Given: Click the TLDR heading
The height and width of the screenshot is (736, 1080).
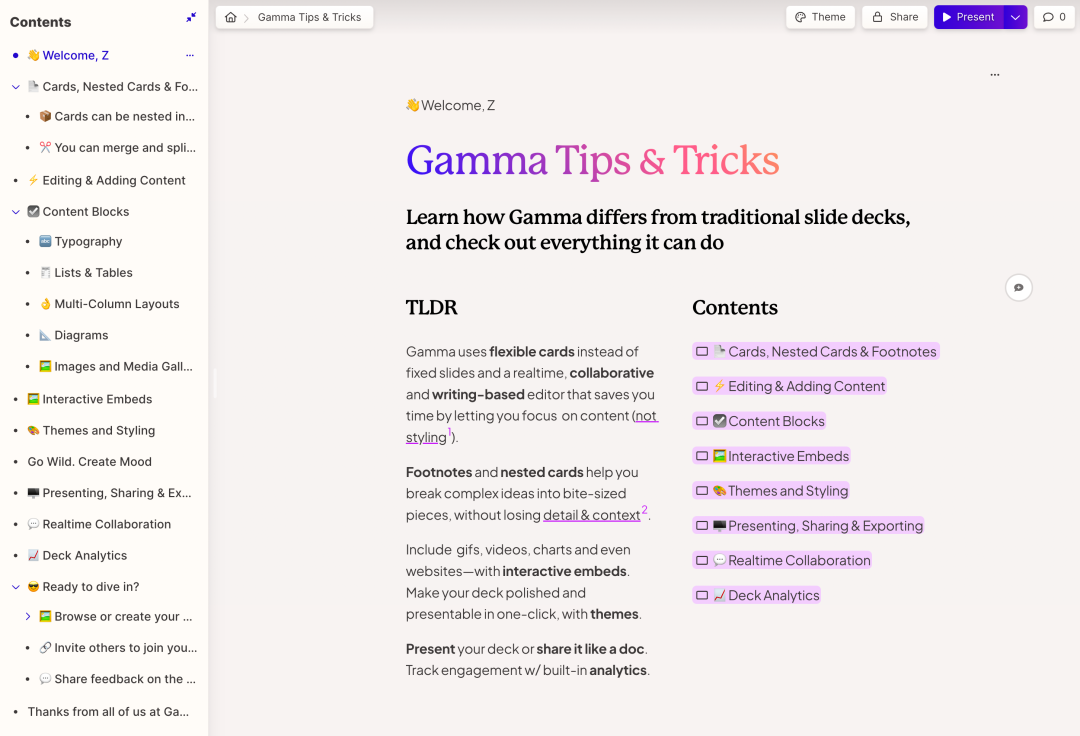Looking at the screenshot, I should pyautogui.click(x=431, y=307).
